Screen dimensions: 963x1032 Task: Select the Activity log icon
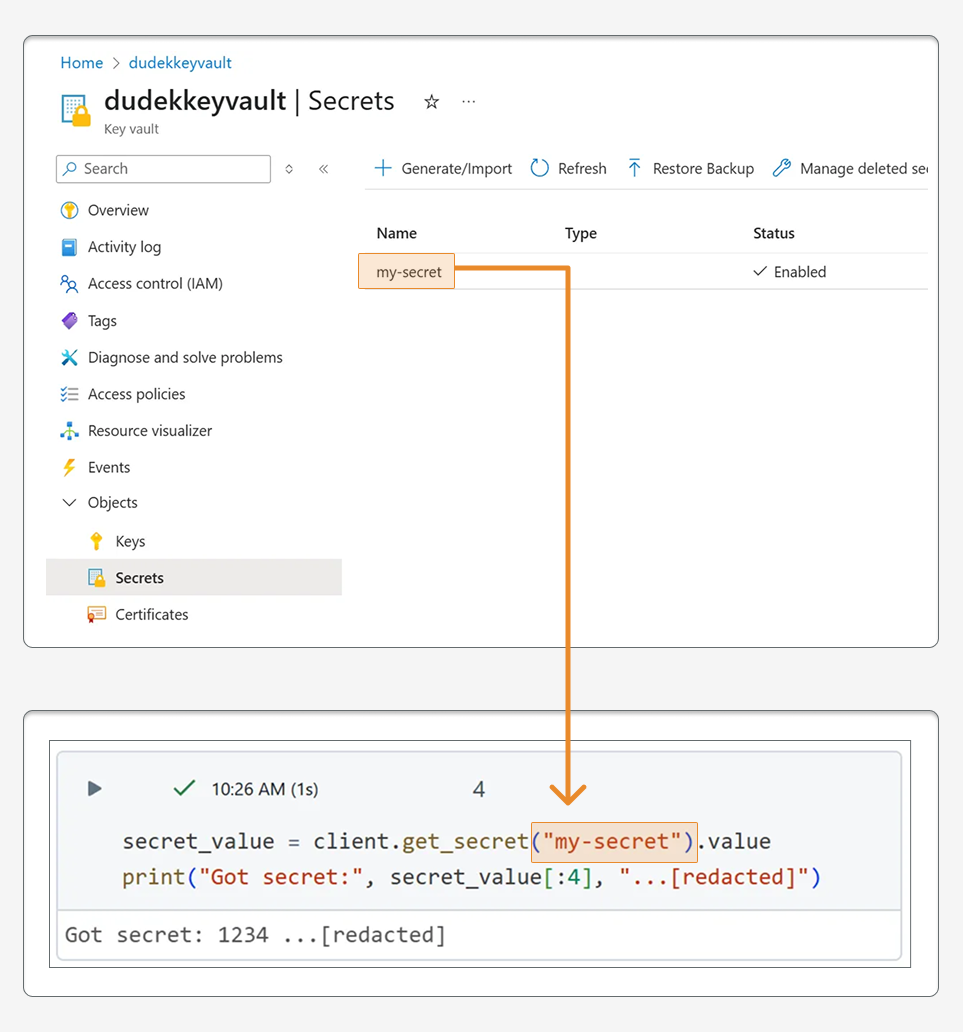68,247
